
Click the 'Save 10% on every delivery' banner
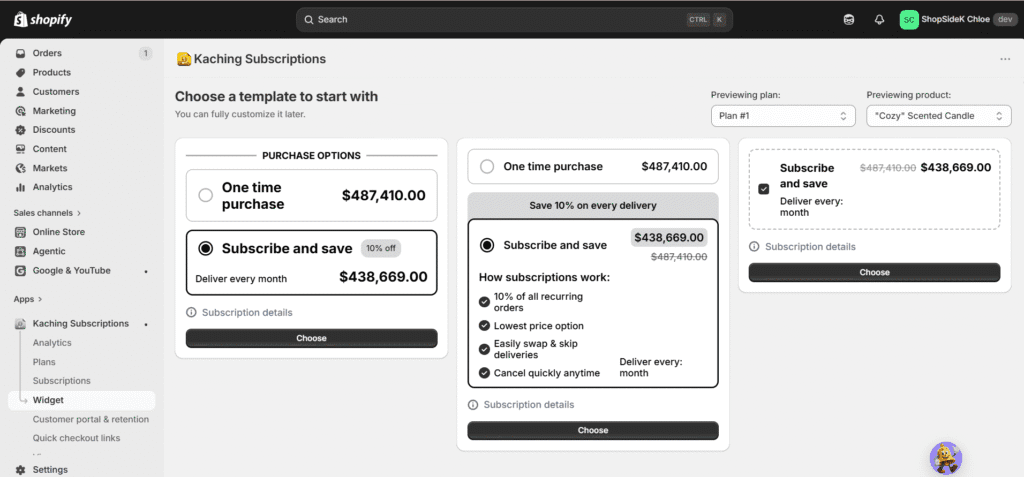pyautogui.click(x=593, y=206)
